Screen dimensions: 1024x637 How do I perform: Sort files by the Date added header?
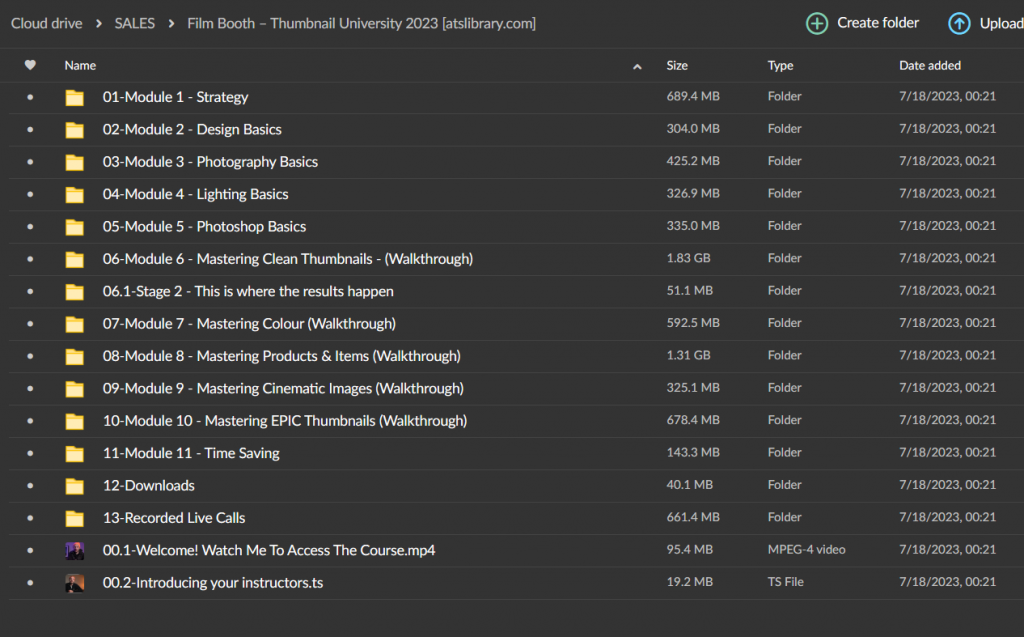click(929, 65)
